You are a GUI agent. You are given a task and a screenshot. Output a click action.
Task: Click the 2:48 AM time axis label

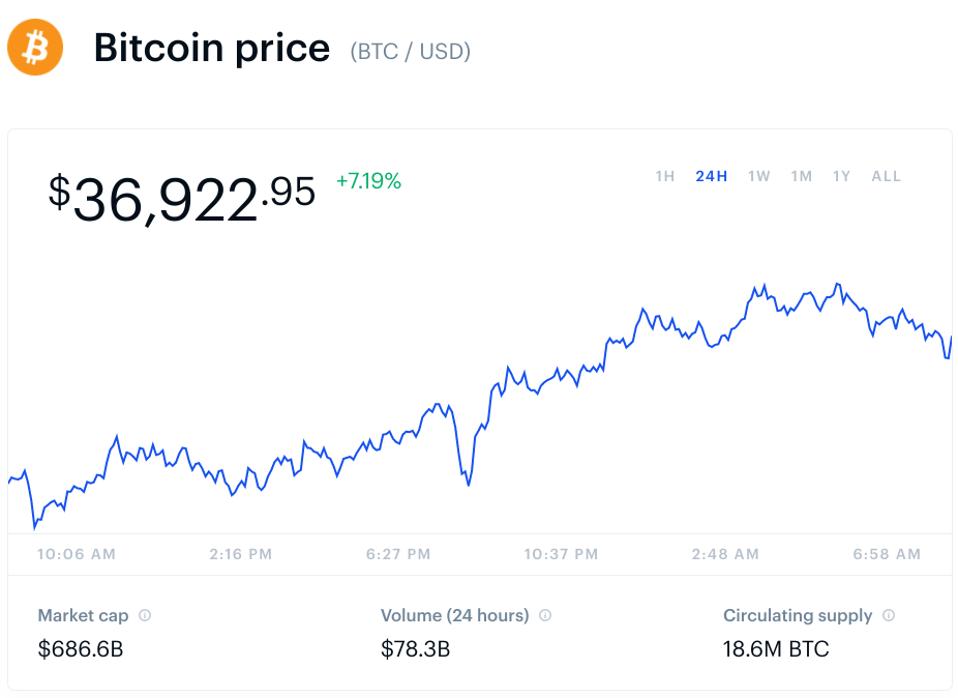pos(725,554)
